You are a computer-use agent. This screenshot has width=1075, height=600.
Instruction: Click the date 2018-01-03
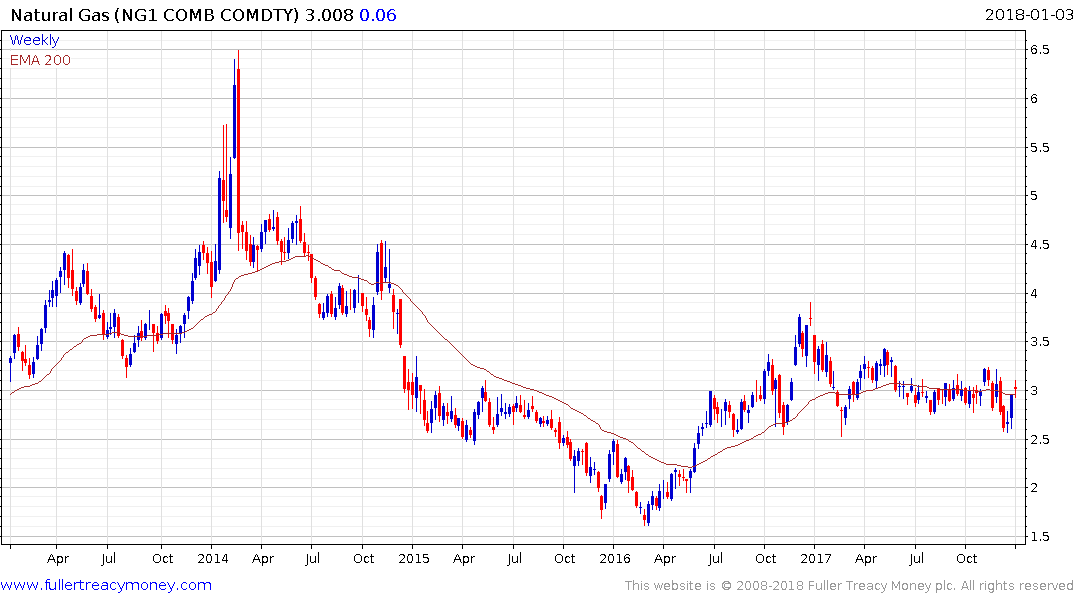(x=1028, y=14)
